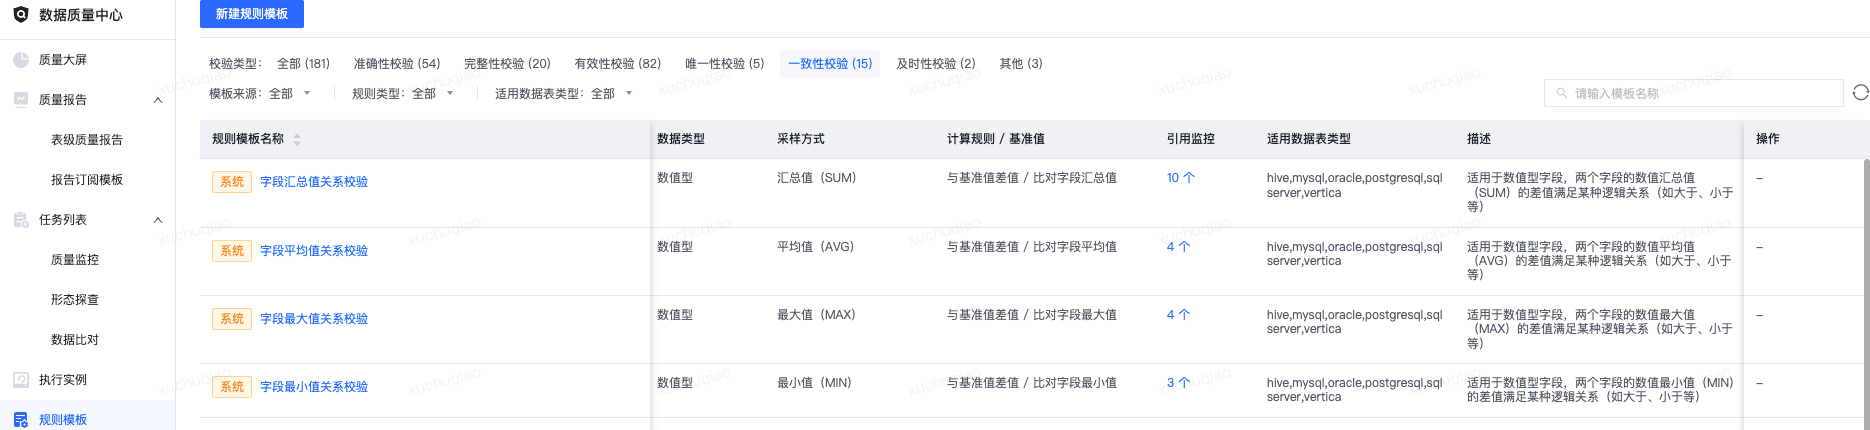Click the 规则模板 sidebar icon
1870x430 pixels.
point(21,420)
